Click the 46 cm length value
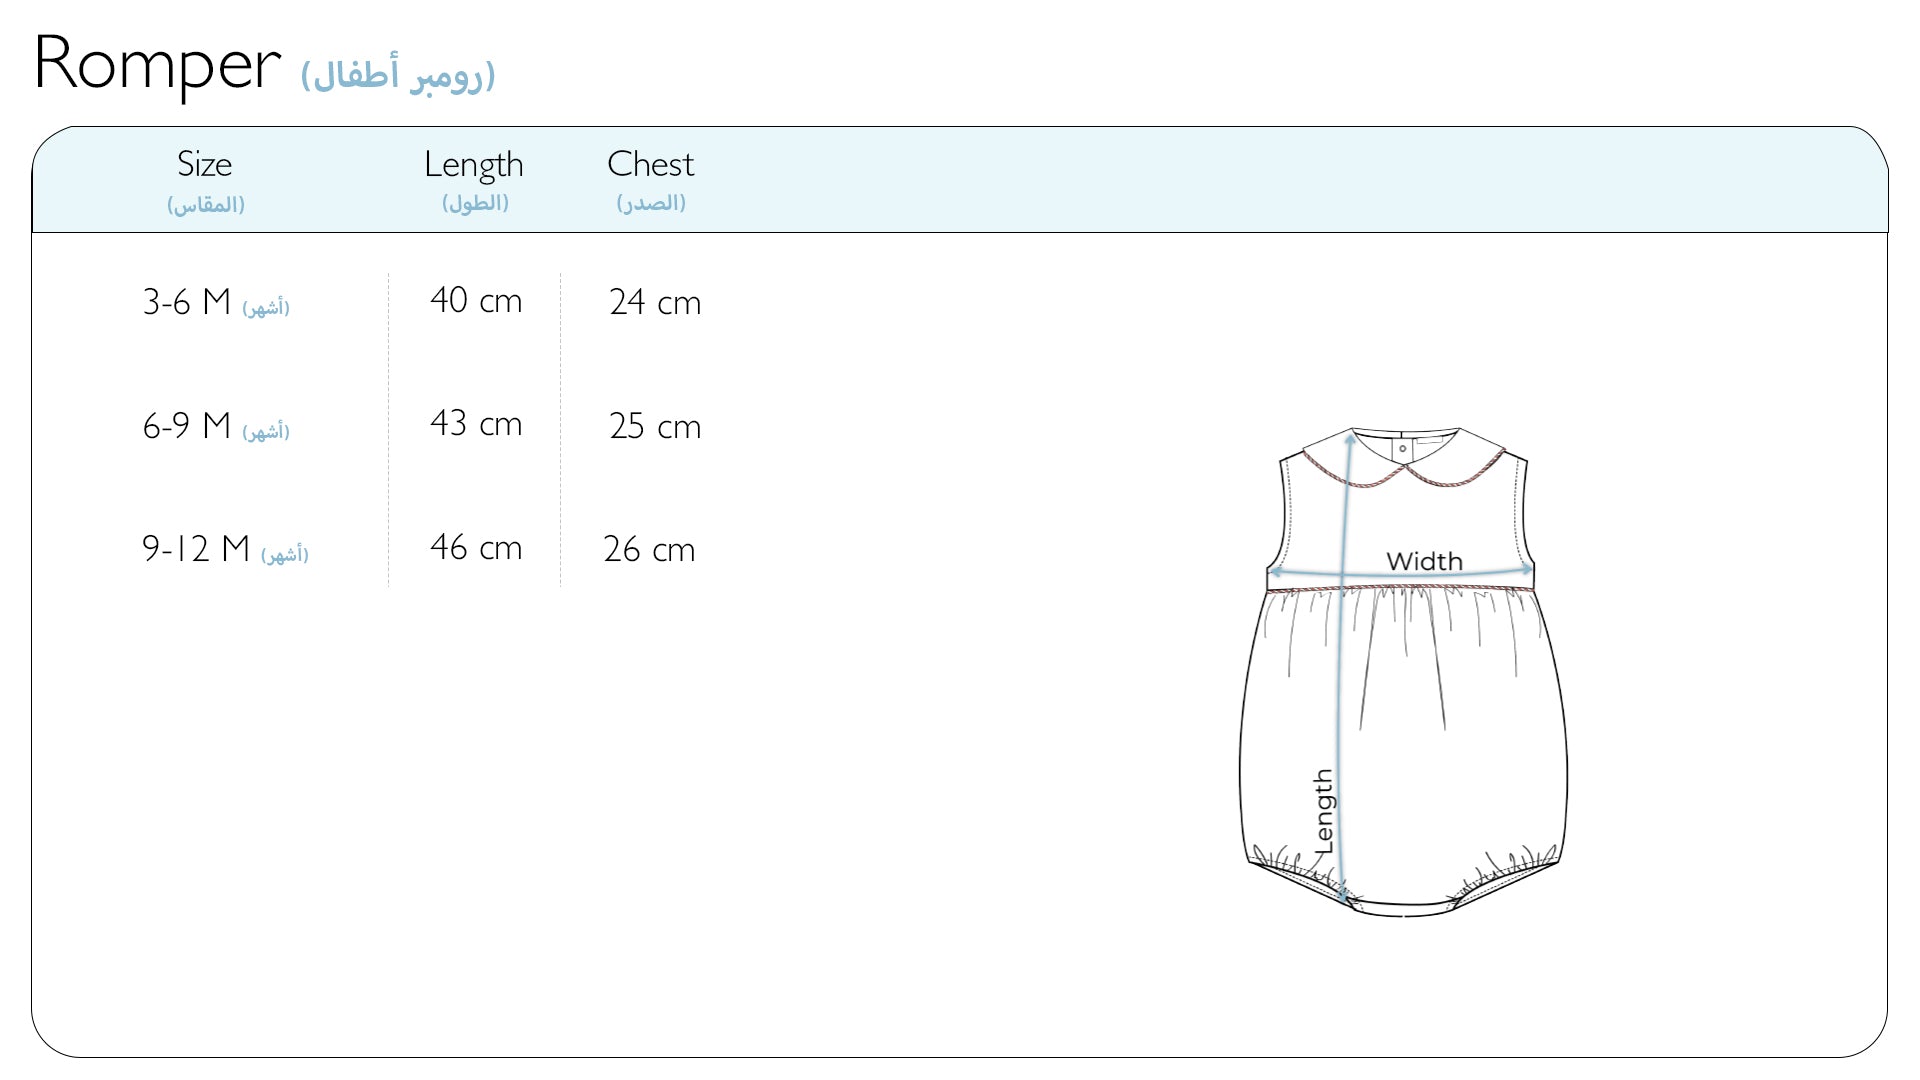The image size is (1920, 1080). [476, 547]
